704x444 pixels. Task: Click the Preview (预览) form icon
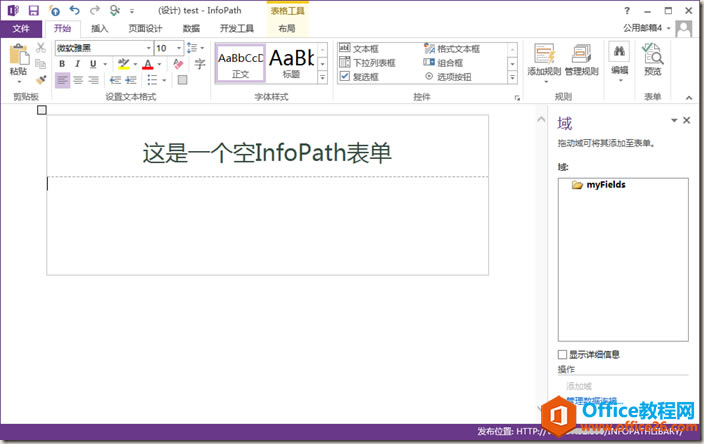(652, 57)
